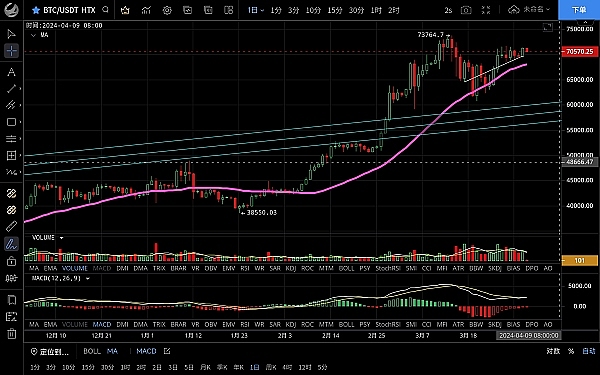Open the chart settings gear

pyautogui.click(x=167, y=10)
